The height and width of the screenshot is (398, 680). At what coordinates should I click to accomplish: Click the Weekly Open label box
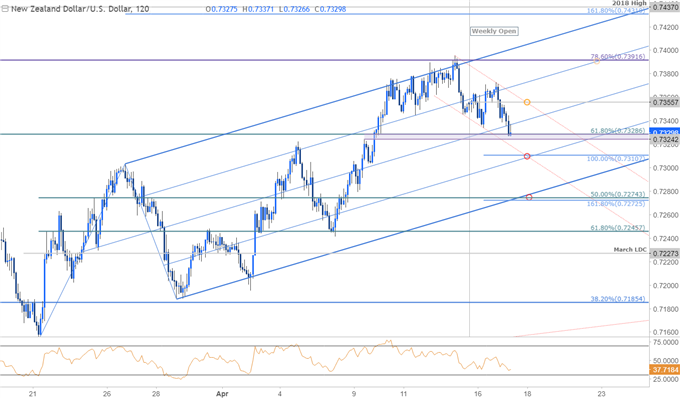[x=494, y=31]
